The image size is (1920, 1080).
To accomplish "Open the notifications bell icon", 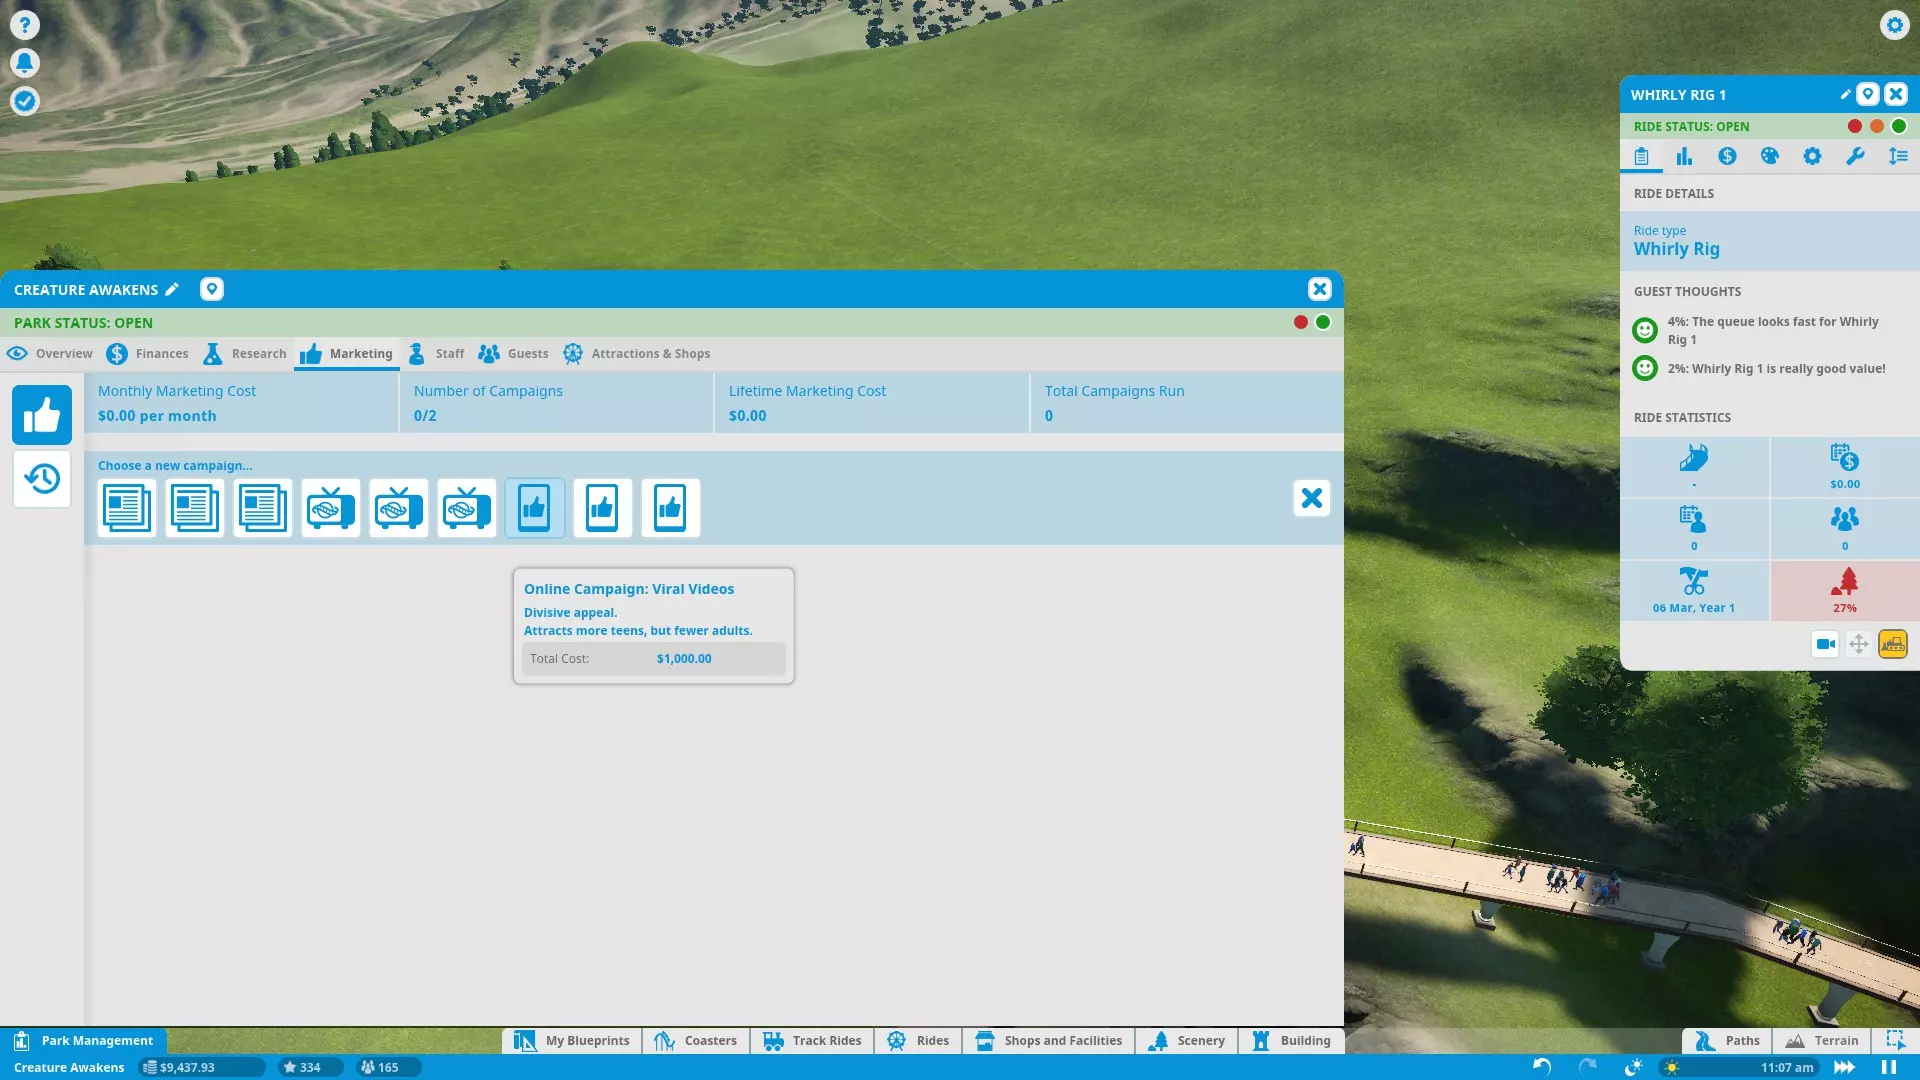I will click(25, 63).
